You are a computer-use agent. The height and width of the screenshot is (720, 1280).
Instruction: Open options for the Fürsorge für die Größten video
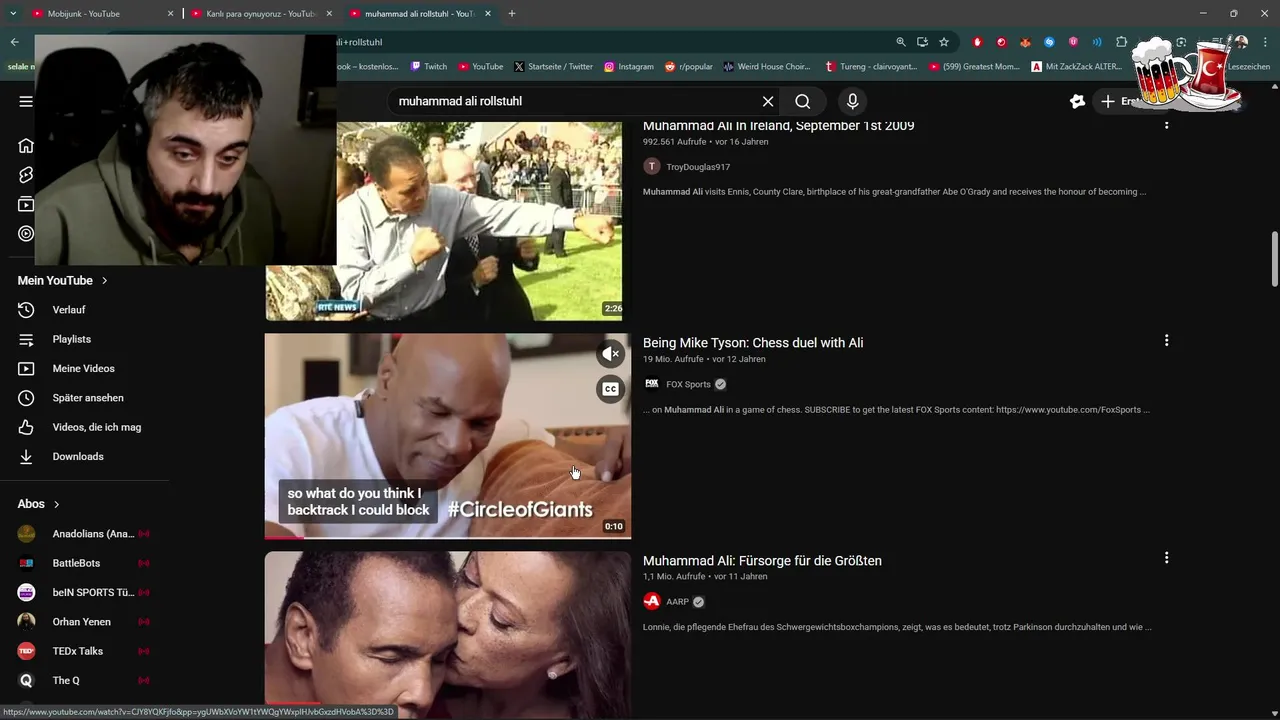tap(1166, 558)
